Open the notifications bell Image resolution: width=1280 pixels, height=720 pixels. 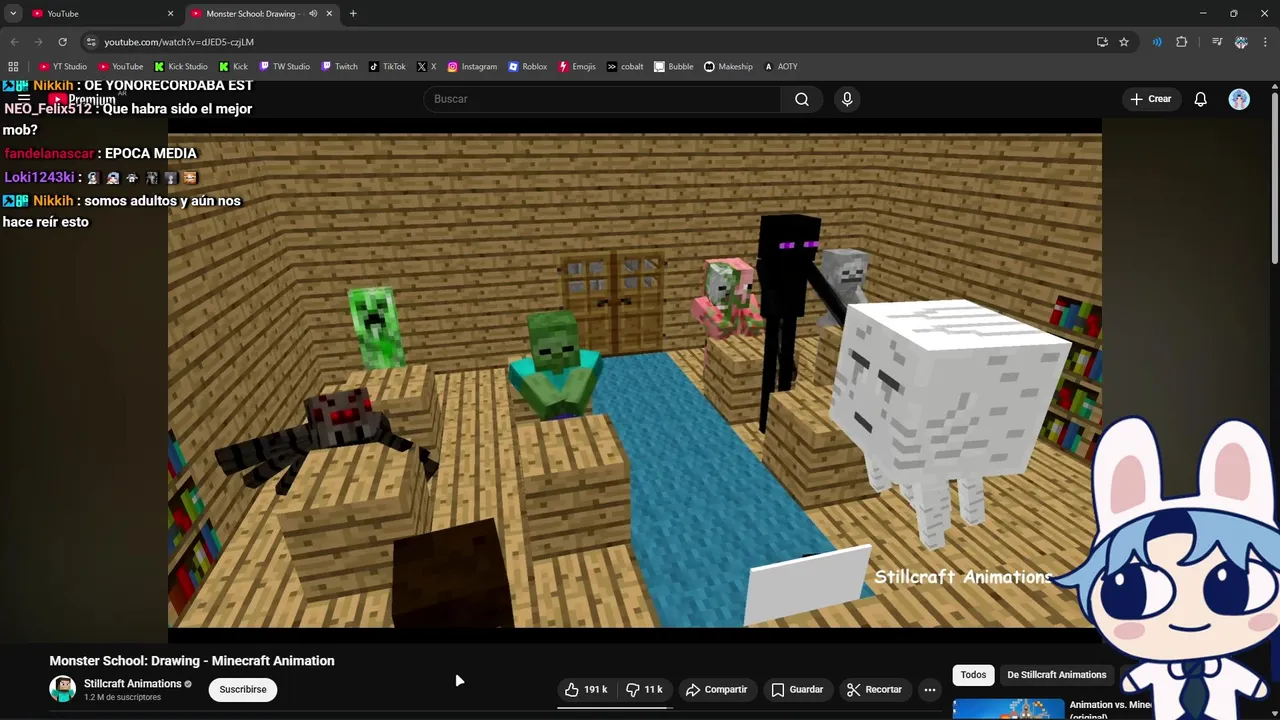pyautogui.click(x=1201, y=99)
